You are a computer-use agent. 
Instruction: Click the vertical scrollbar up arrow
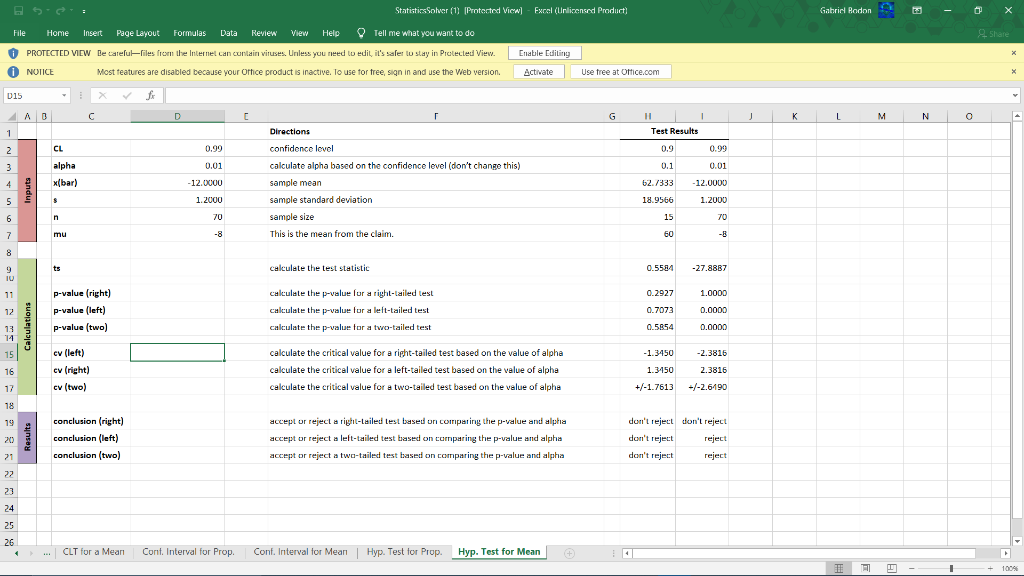[1017, 116]
